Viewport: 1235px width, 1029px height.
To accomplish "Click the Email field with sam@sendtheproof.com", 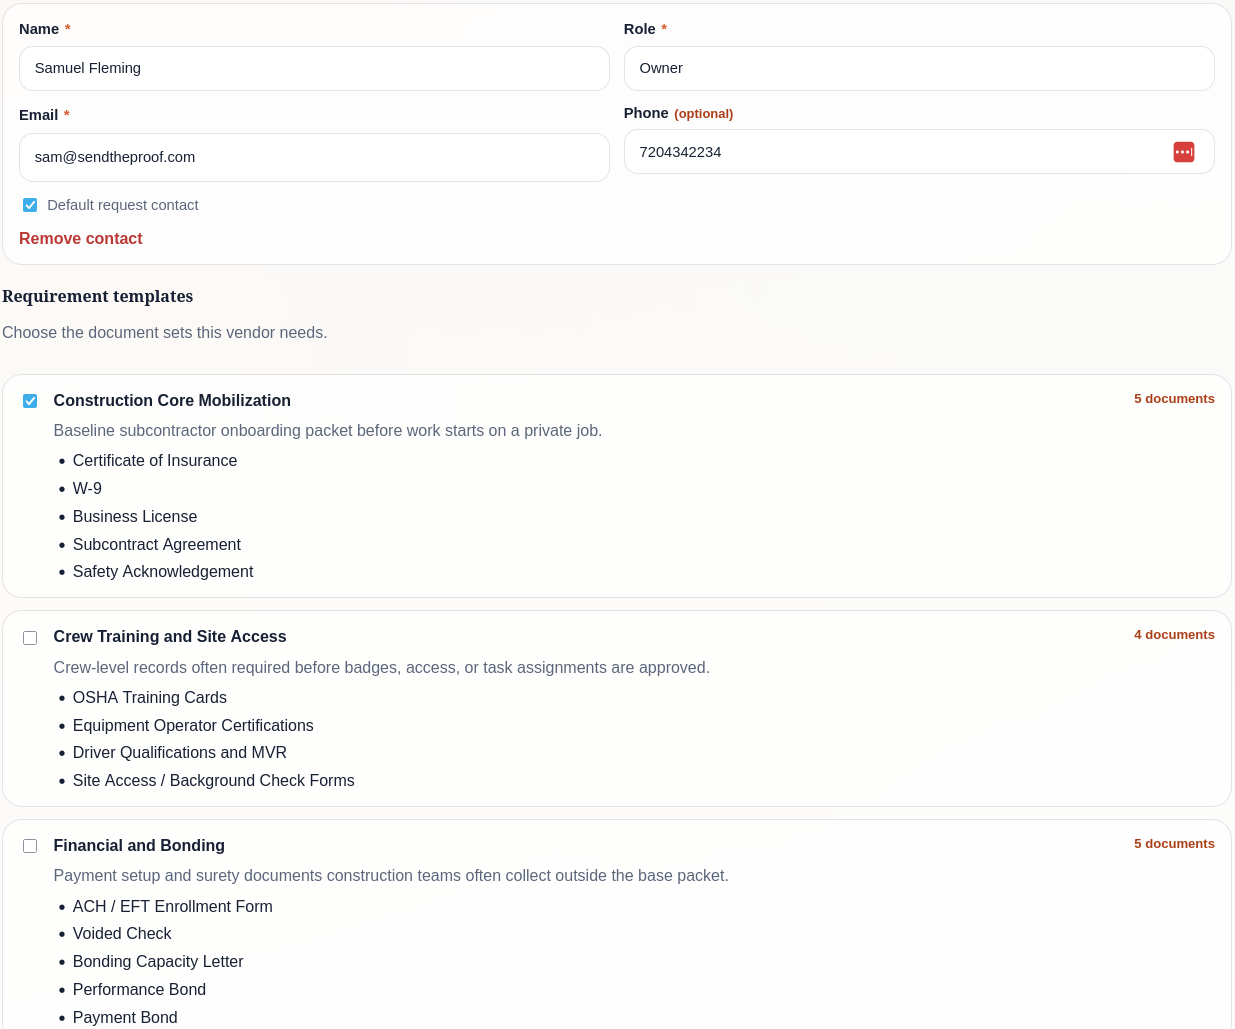I will [314, 157].
